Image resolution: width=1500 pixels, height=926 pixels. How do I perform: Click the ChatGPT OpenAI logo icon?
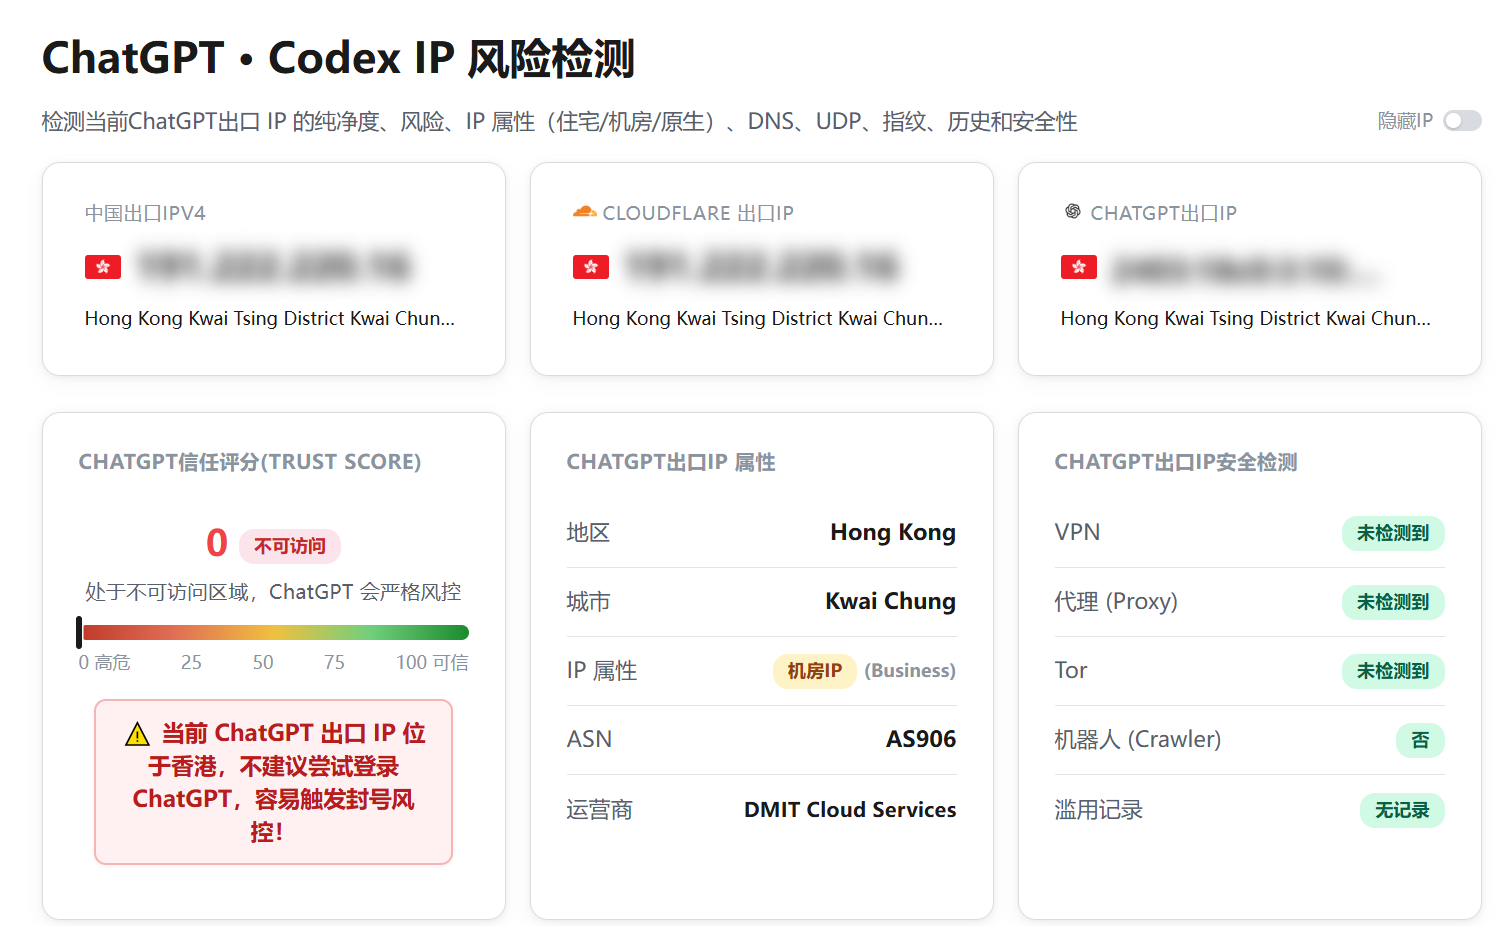[x=1073, y=212]
